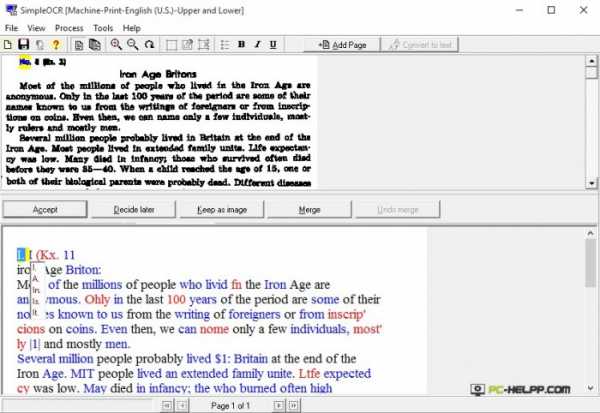Screen dimensions: 600x413
Task: Click the word 'MIT' in recognized text
Action: coord(83,374)
